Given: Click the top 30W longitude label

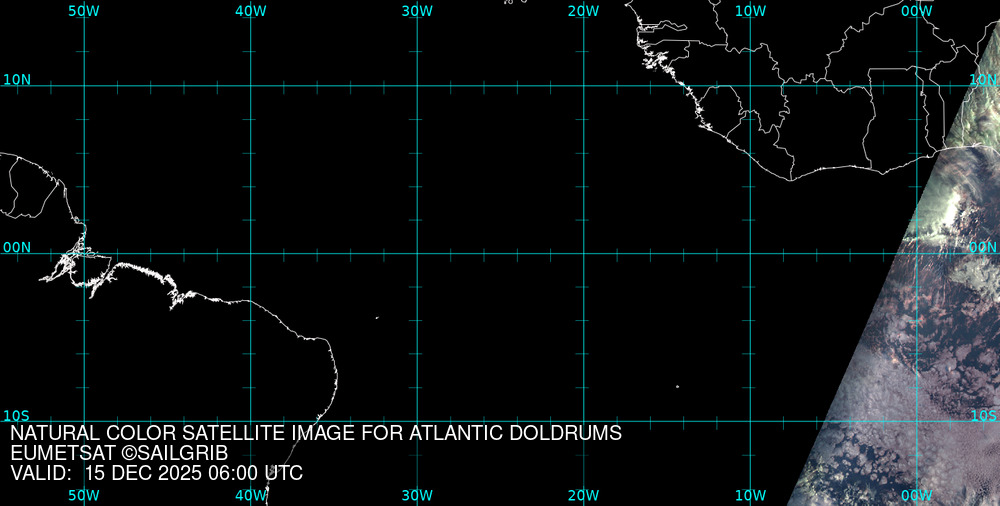Looking at the screenshot, I should coord(417,10).
